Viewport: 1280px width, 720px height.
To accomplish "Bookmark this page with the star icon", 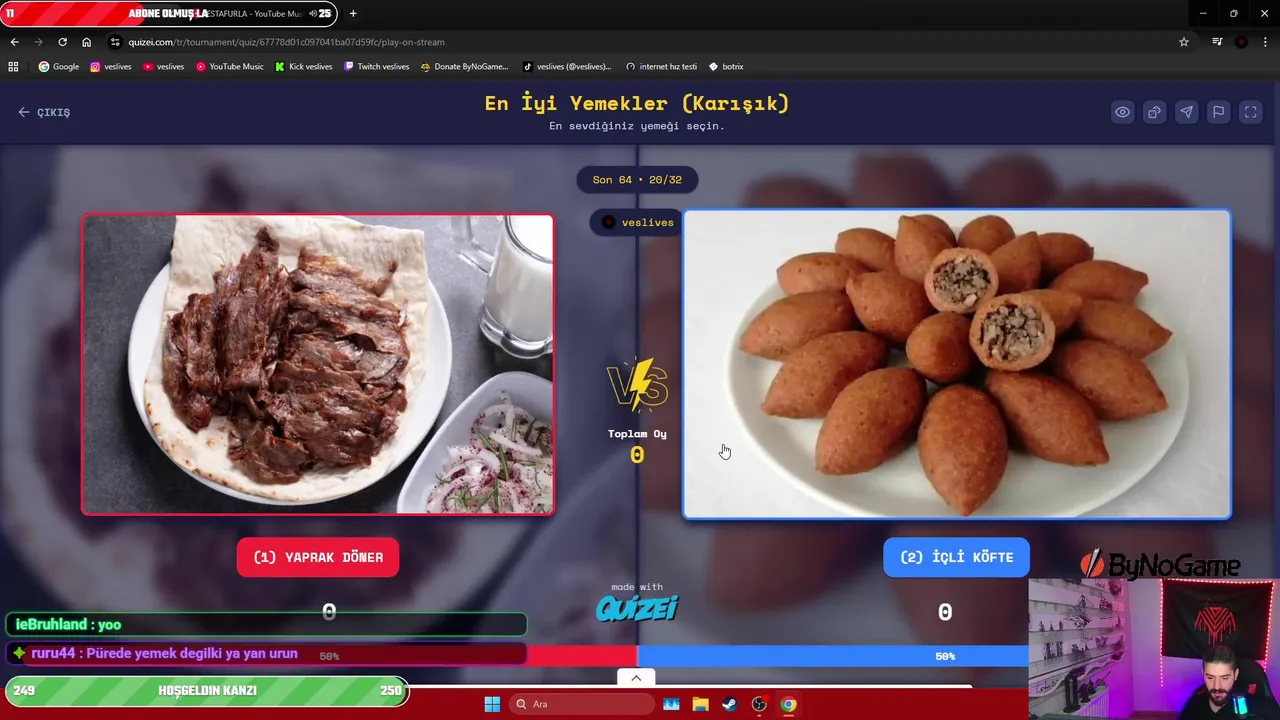I will pos(1184,42).
